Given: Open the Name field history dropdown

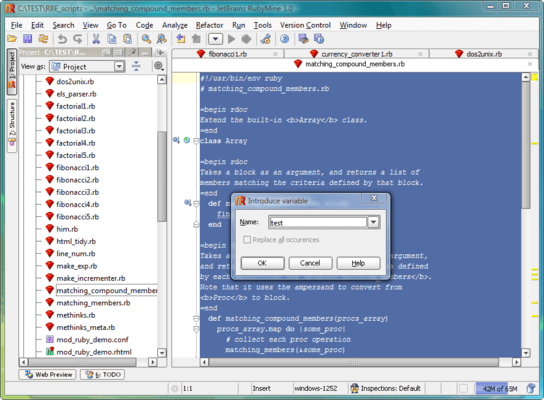Looking at the screenshot, I should (x=373, y=222).
